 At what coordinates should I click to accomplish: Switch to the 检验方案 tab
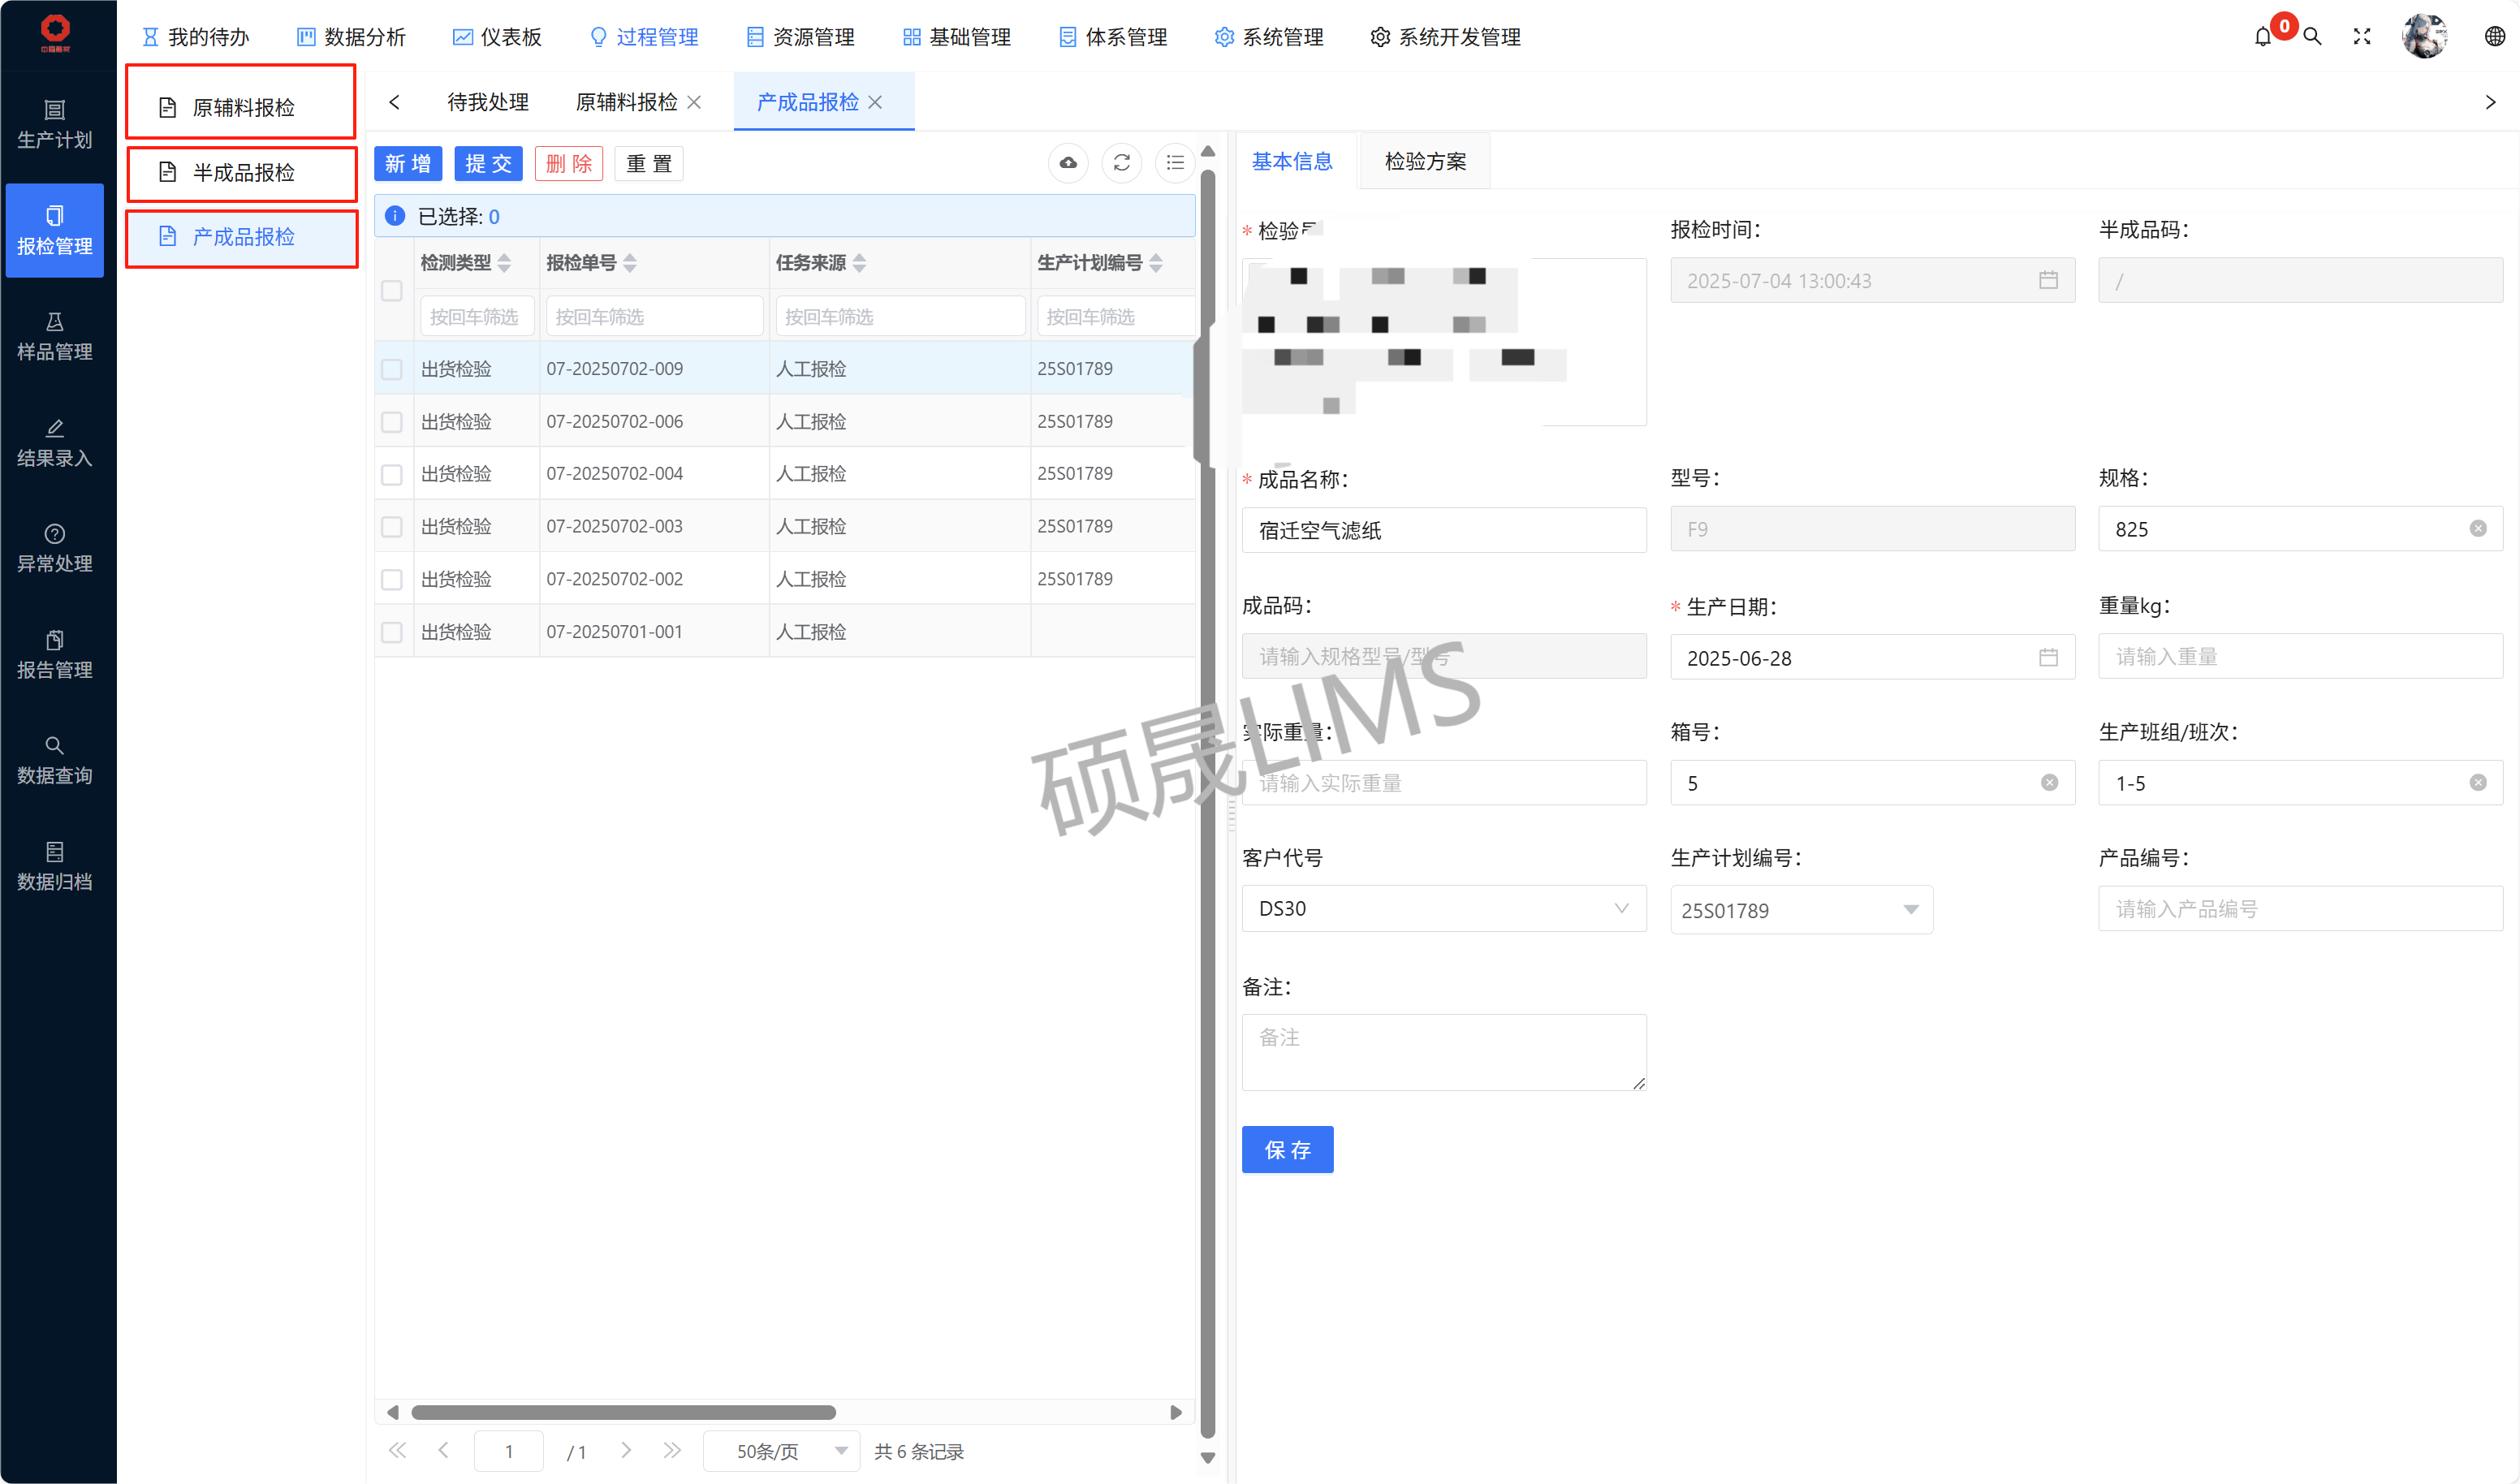point(1424,162)
